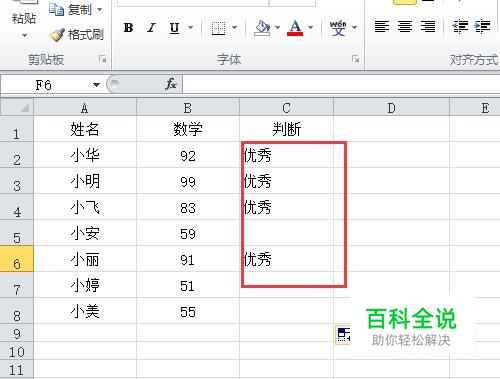Click the fx insert function button
Viewport: 500px width, 379px height.
click(x=171, y=84)
